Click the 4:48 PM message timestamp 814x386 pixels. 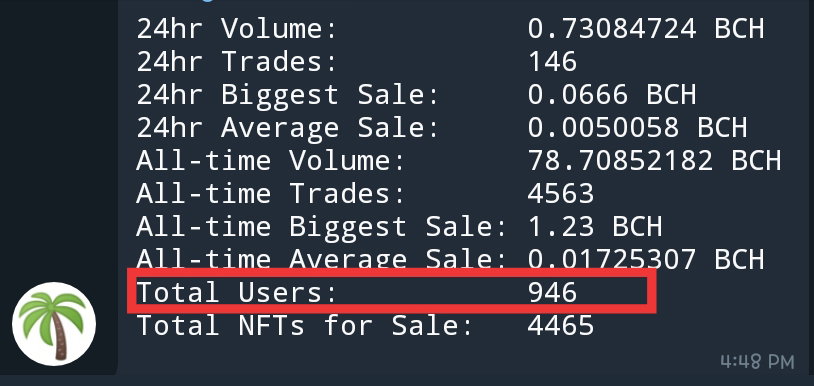click(x=757, y=362)
